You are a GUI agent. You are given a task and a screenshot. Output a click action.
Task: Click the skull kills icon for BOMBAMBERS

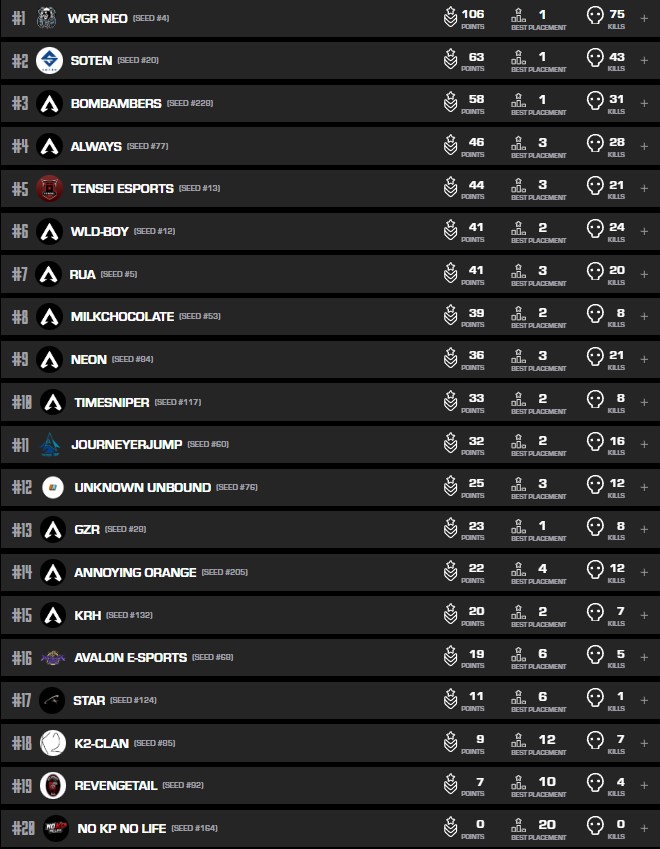point(595,103)
